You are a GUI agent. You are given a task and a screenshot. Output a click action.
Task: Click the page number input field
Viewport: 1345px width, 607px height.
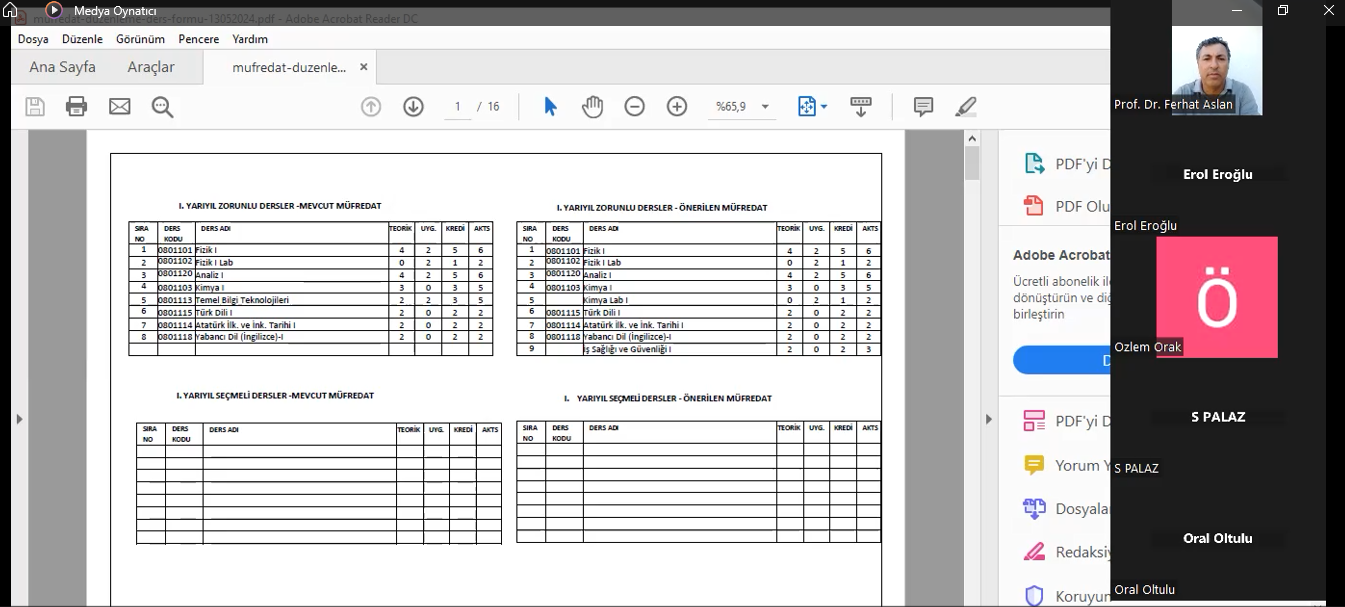click(457, 106)
